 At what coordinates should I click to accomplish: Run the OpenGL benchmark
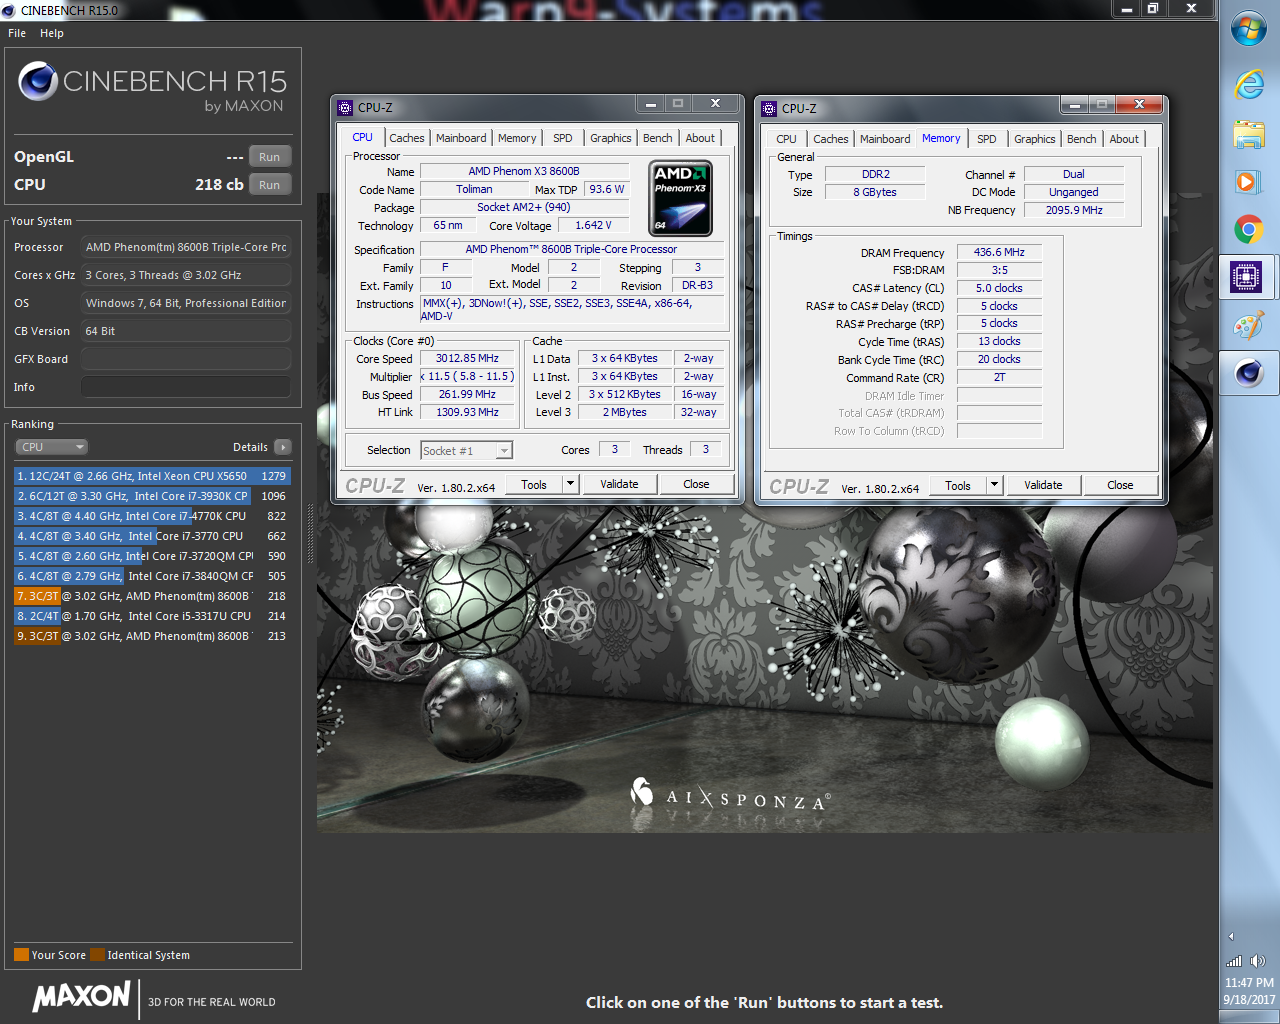pyautogui.click(x=270, y=157)
